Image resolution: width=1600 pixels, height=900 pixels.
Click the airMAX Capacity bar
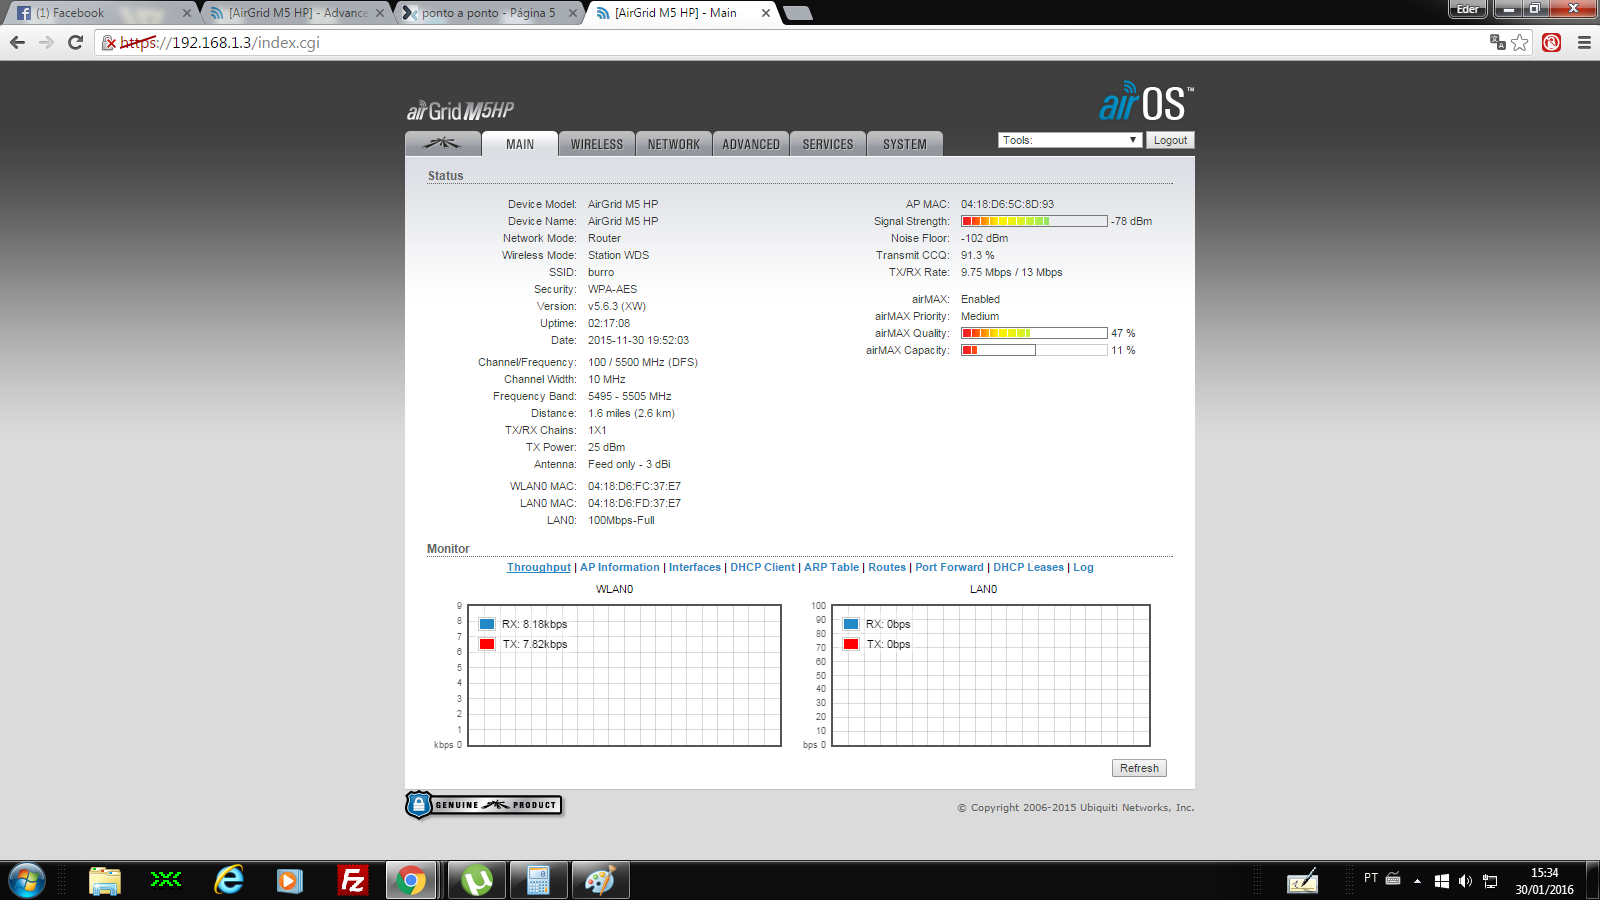coord(1034,350)
